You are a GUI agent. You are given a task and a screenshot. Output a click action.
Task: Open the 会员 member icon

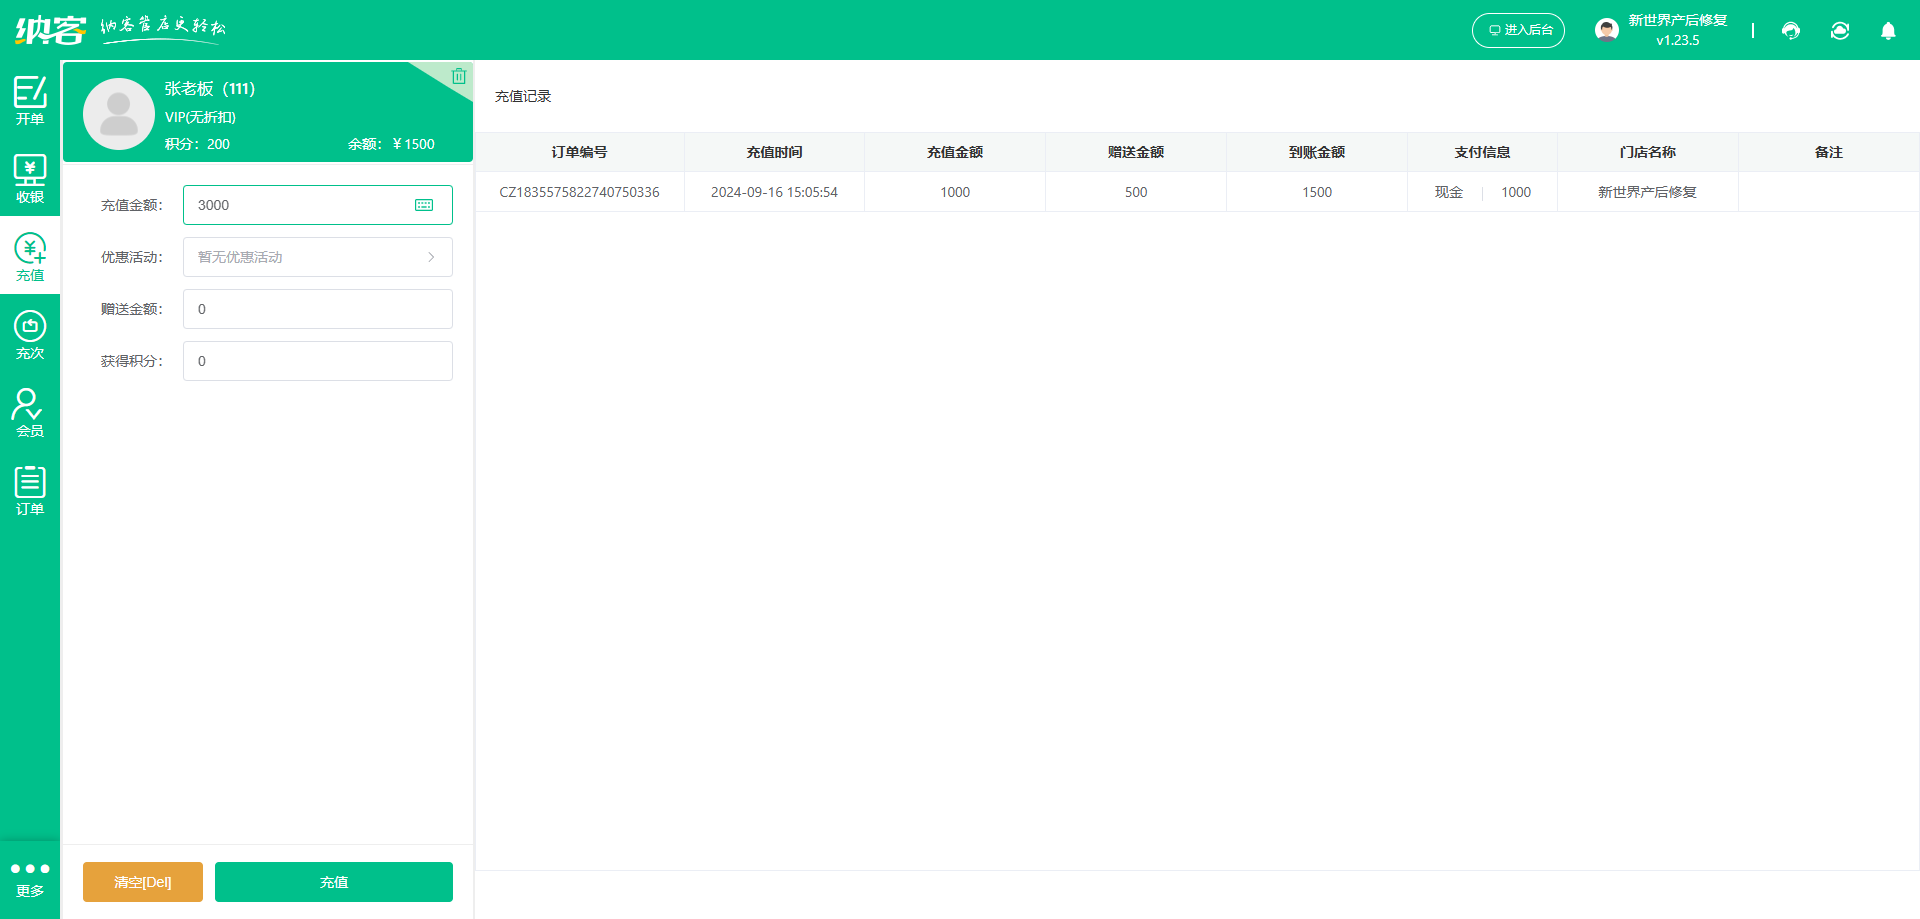30,412
